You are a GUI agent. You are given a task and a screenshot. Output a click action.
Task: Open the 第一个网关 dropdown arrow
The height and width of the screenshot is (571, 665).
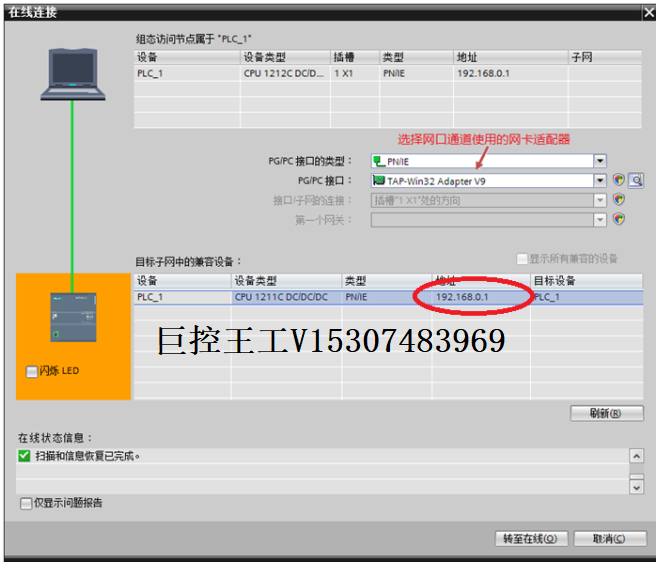pyautogui.click(x=600, y=220)
